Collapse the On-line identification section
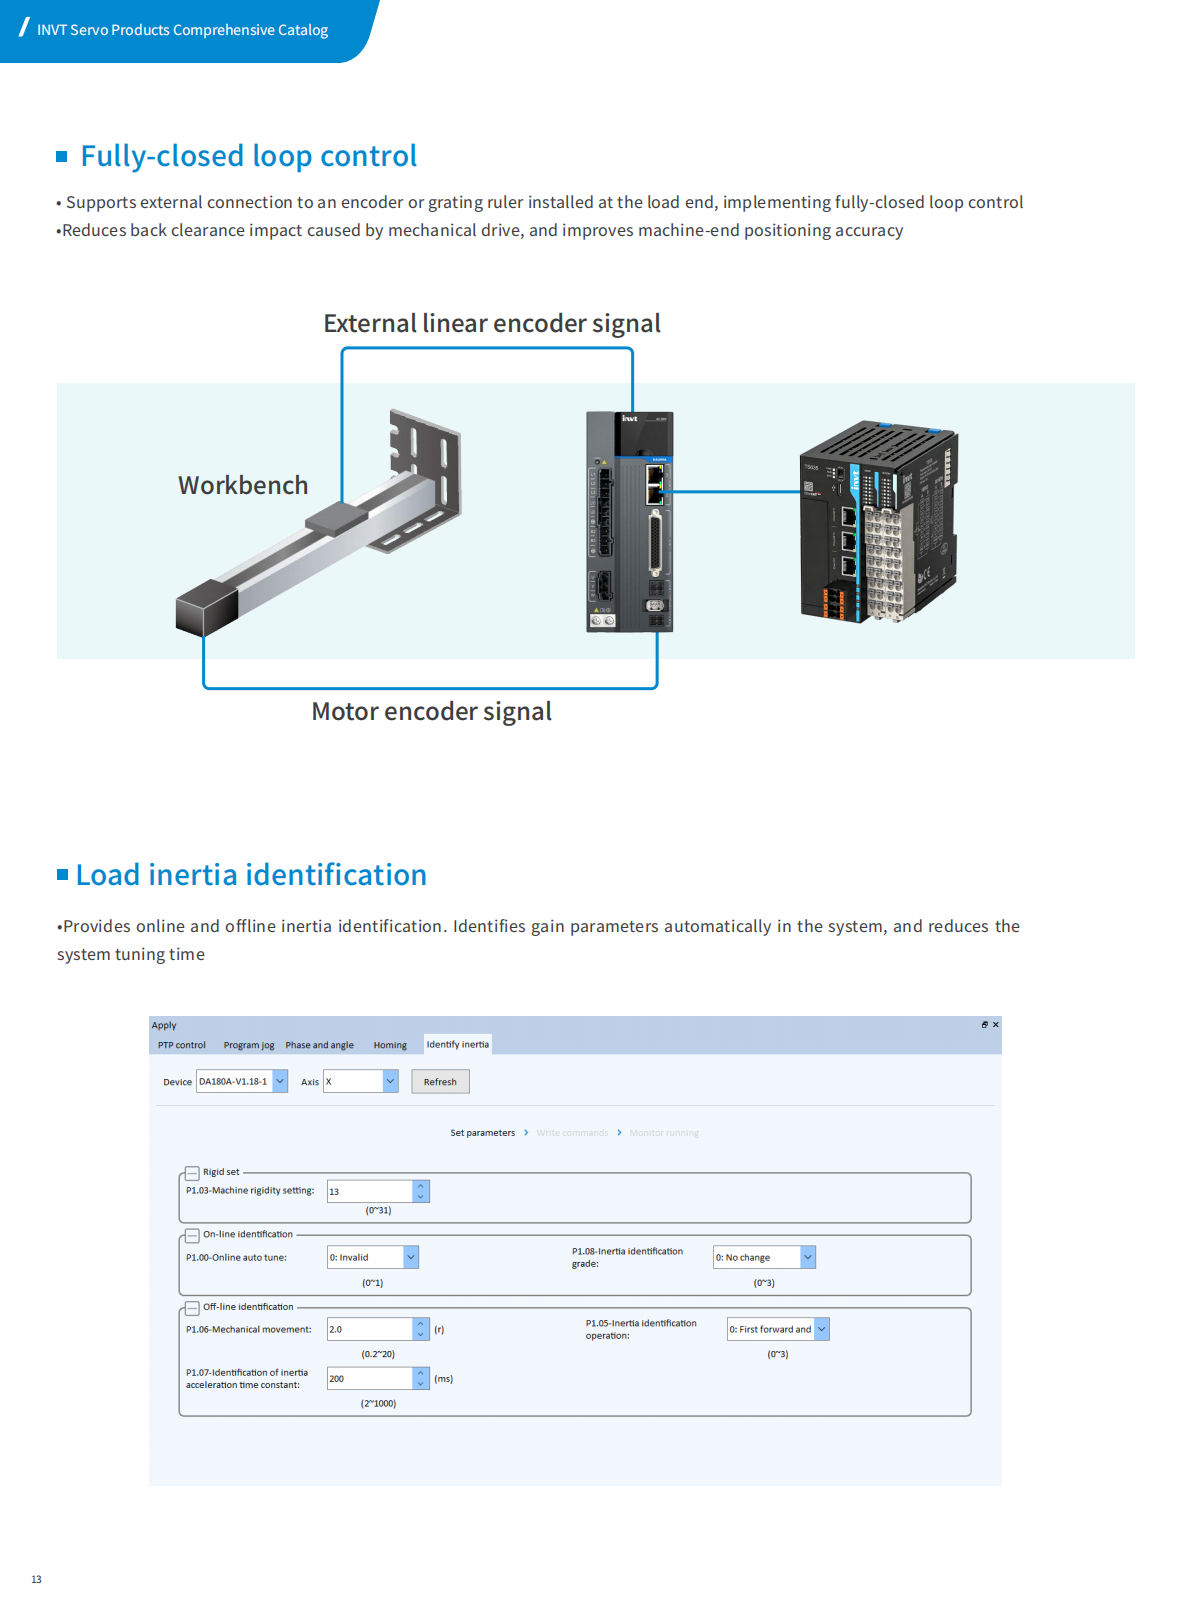This screenshot has width=1191, height=1616. coord(192,1235)
